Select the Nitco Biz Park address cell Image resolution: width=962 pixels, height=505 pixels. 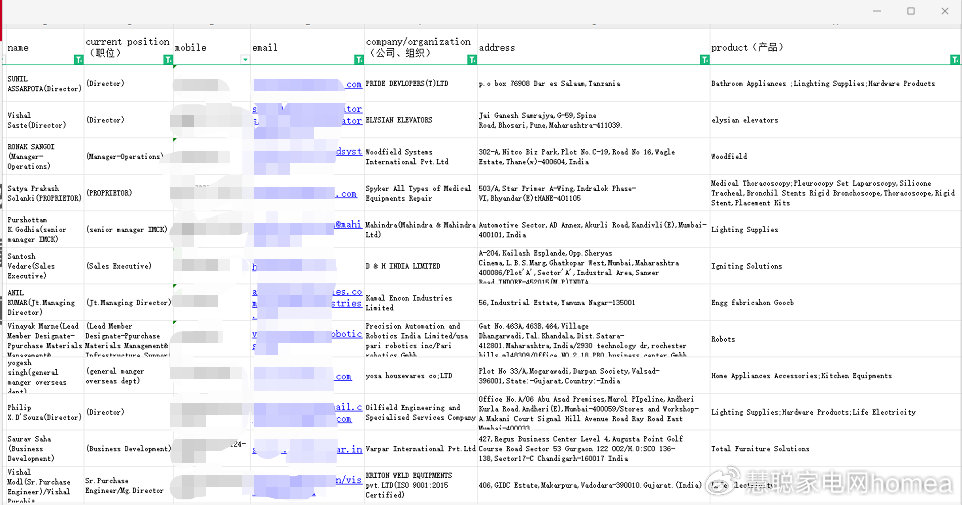click(593, 156)
